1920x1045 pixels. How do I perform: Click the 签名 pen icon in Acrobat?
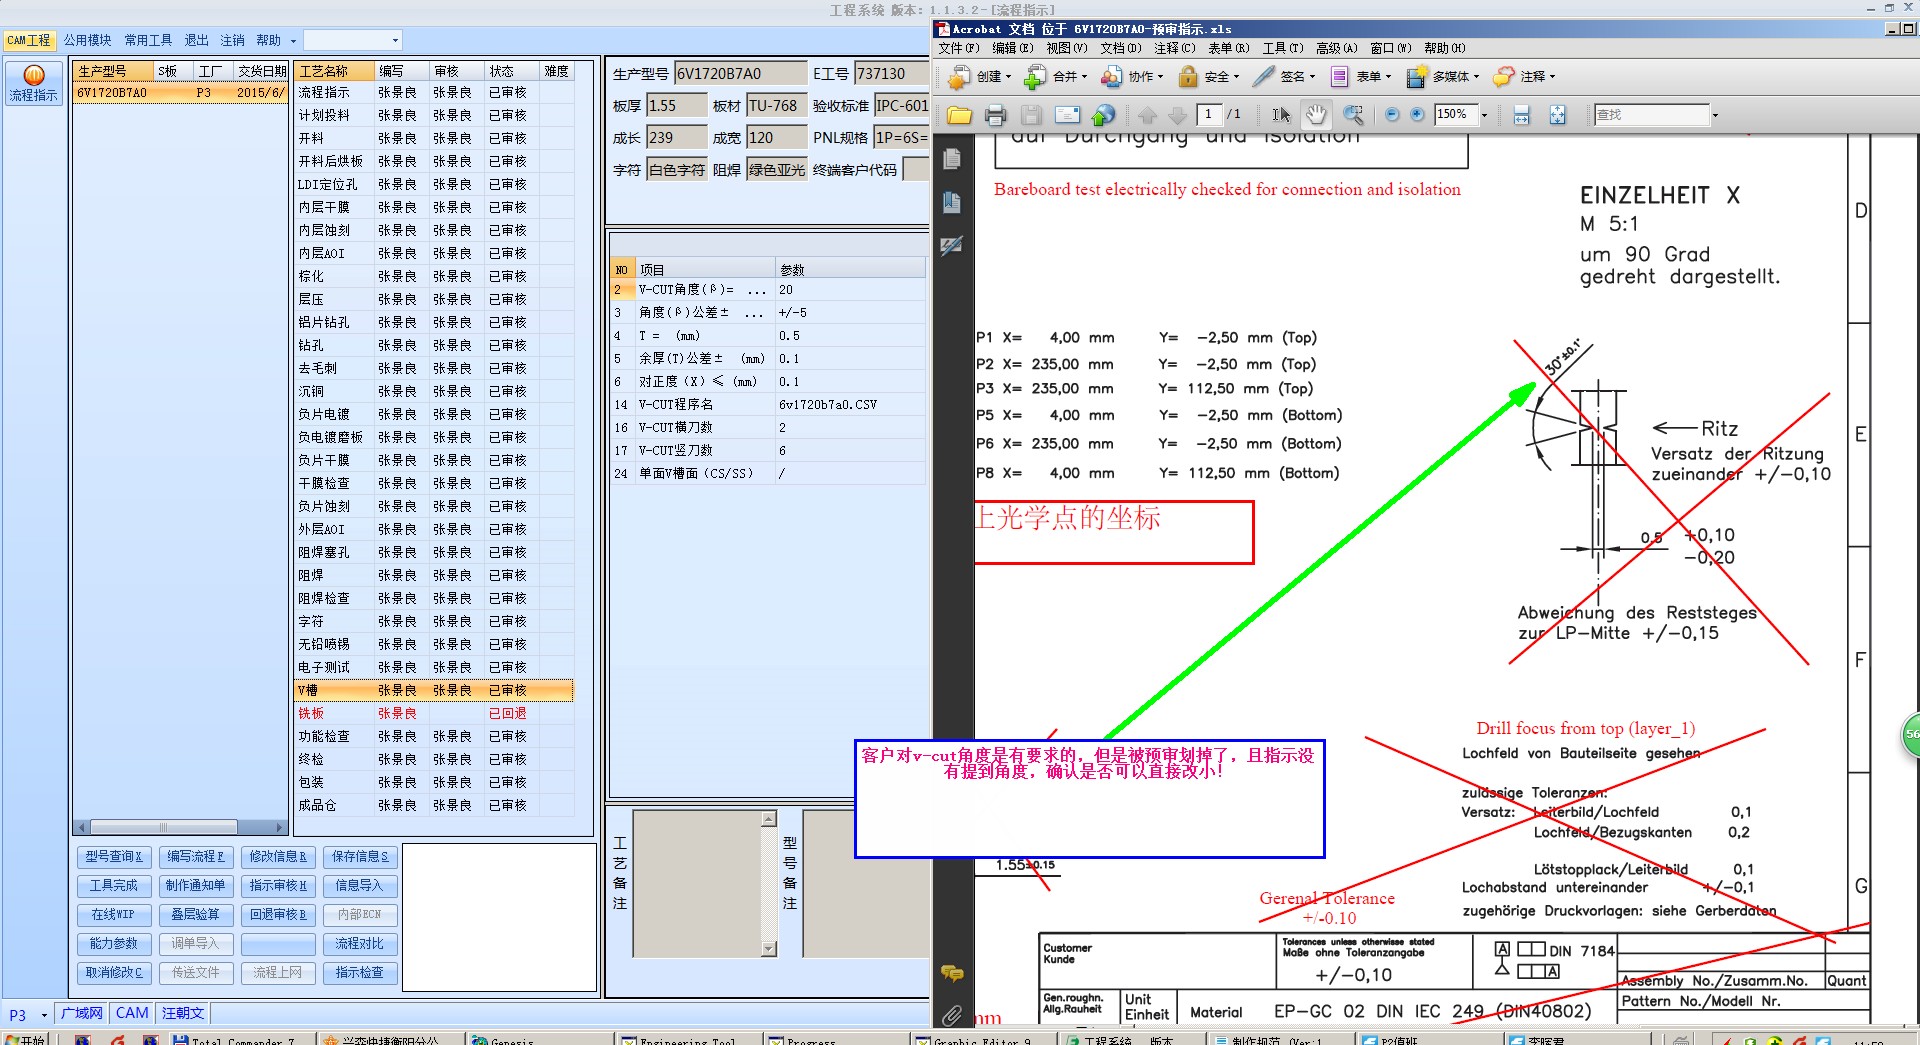[1264, 76]
